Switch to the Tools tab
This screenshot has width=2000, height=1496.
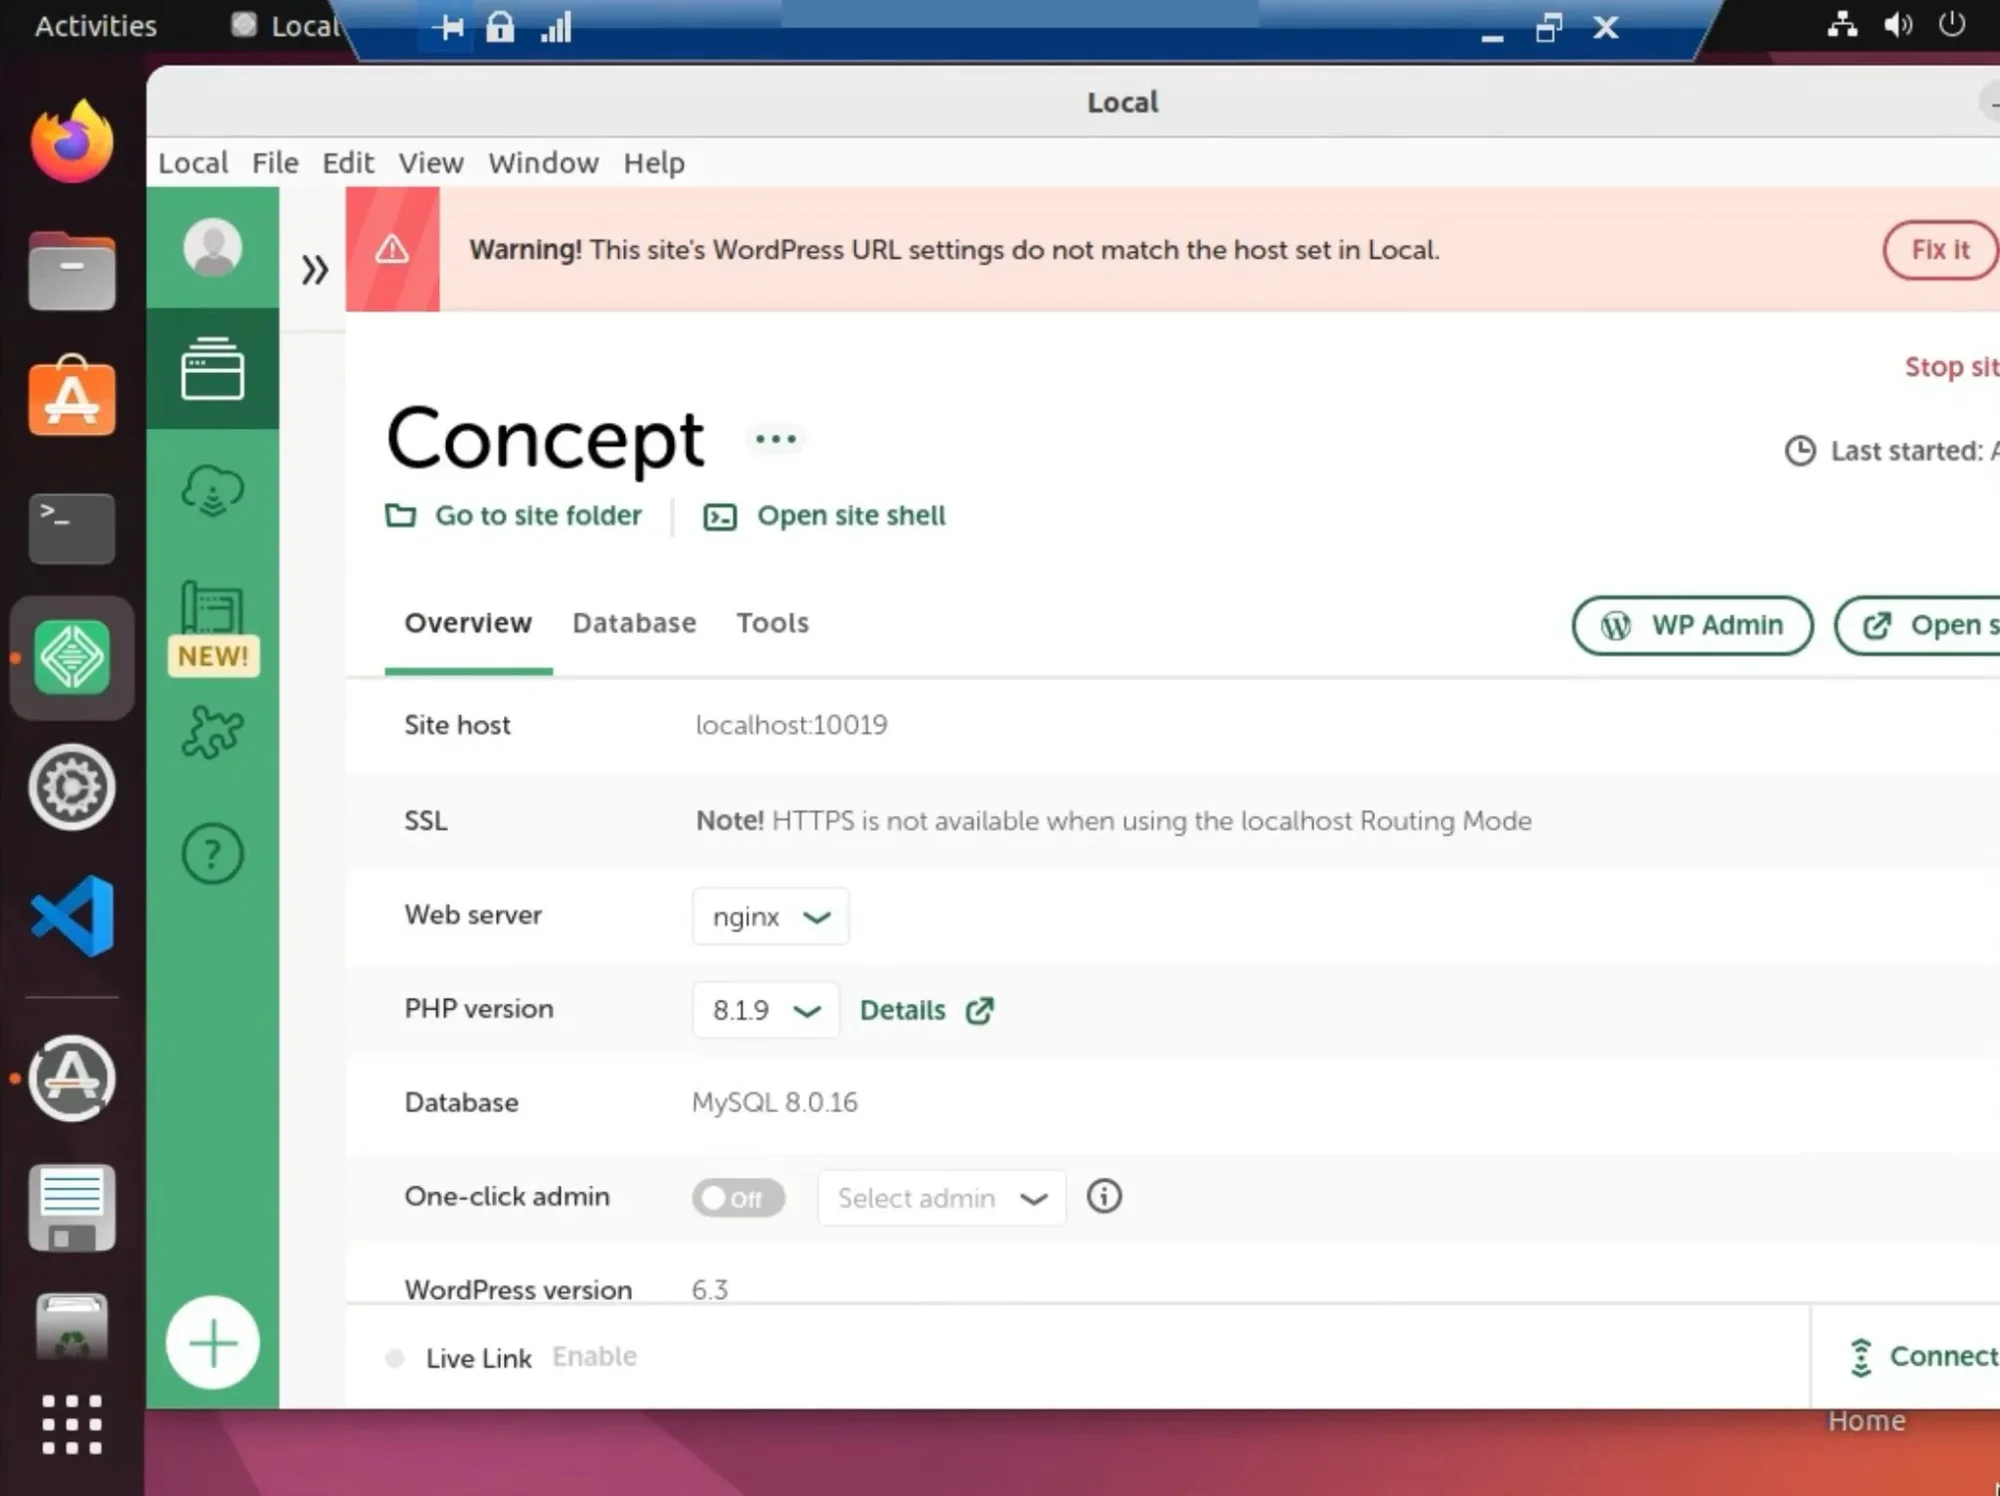772,623
